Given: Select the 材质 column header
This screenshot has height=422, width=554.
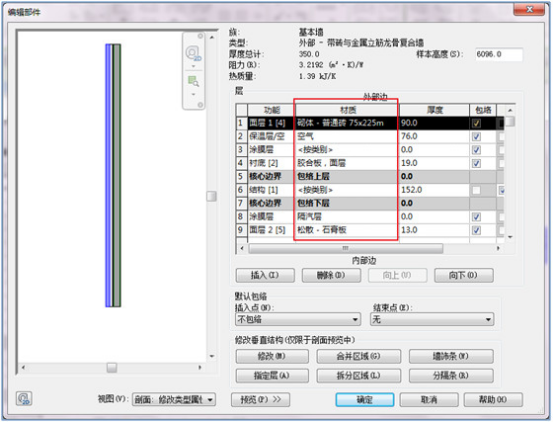Looking at the screenshot, I should [x=348, y=110].
